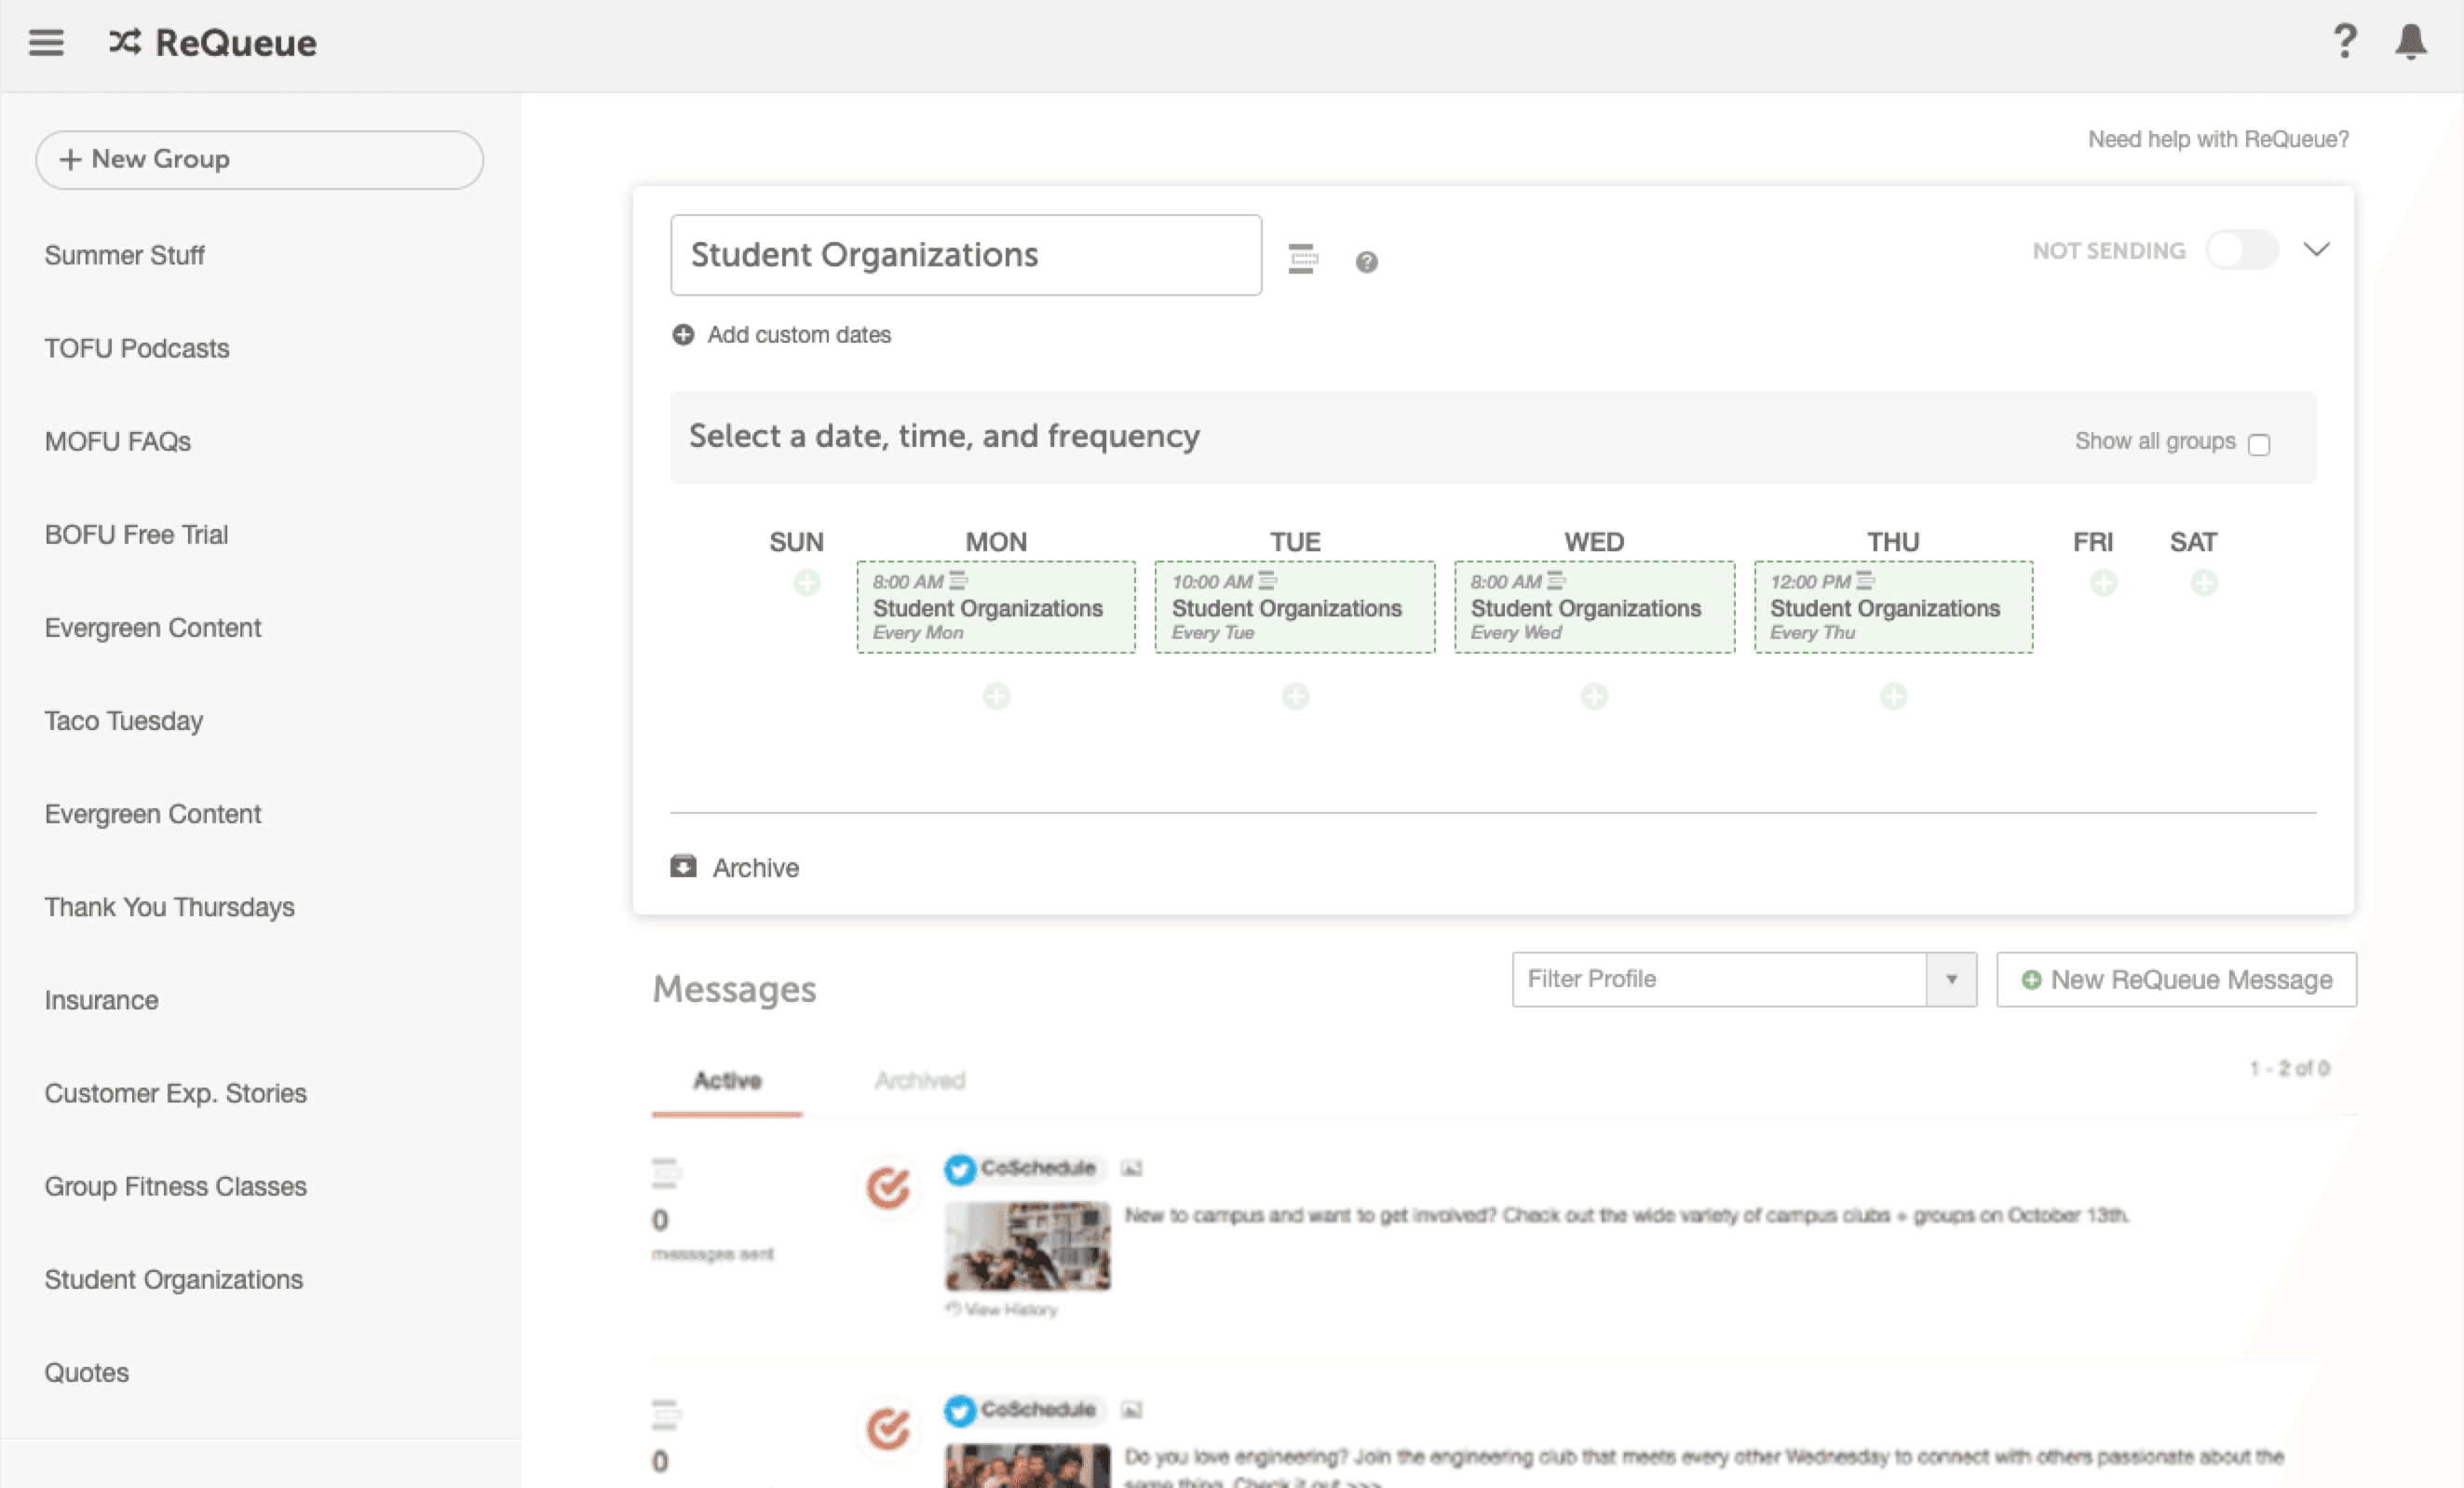Open the 12:00 PM Every Thu schedule card

1893,607
